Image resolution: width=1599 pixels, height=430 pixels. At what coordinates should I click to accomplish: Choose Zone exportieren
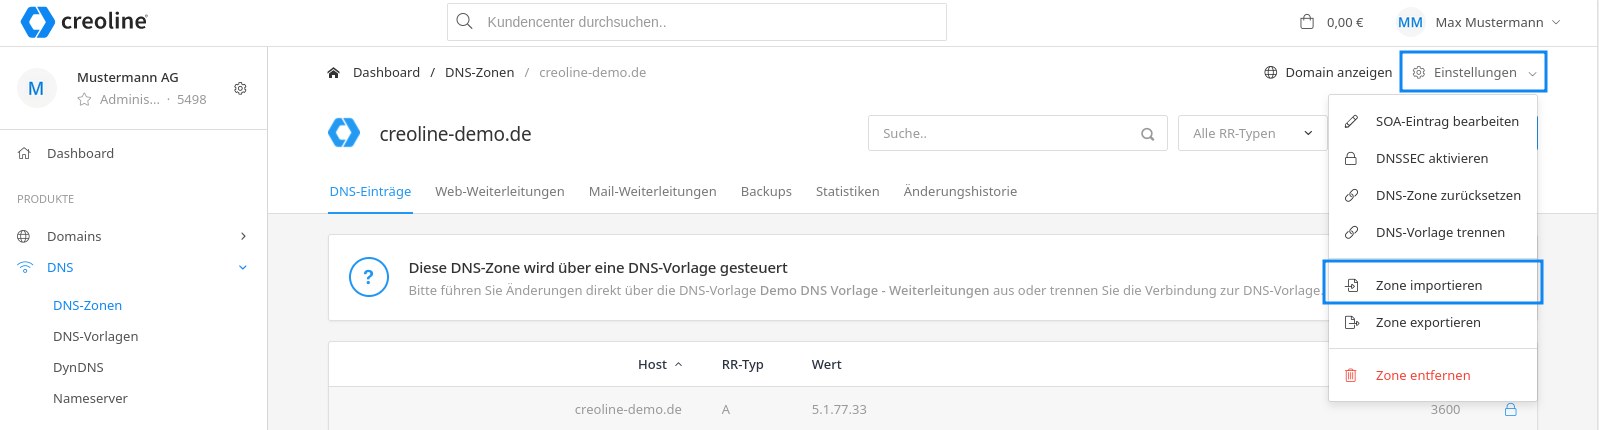[x=1433, y=322]
